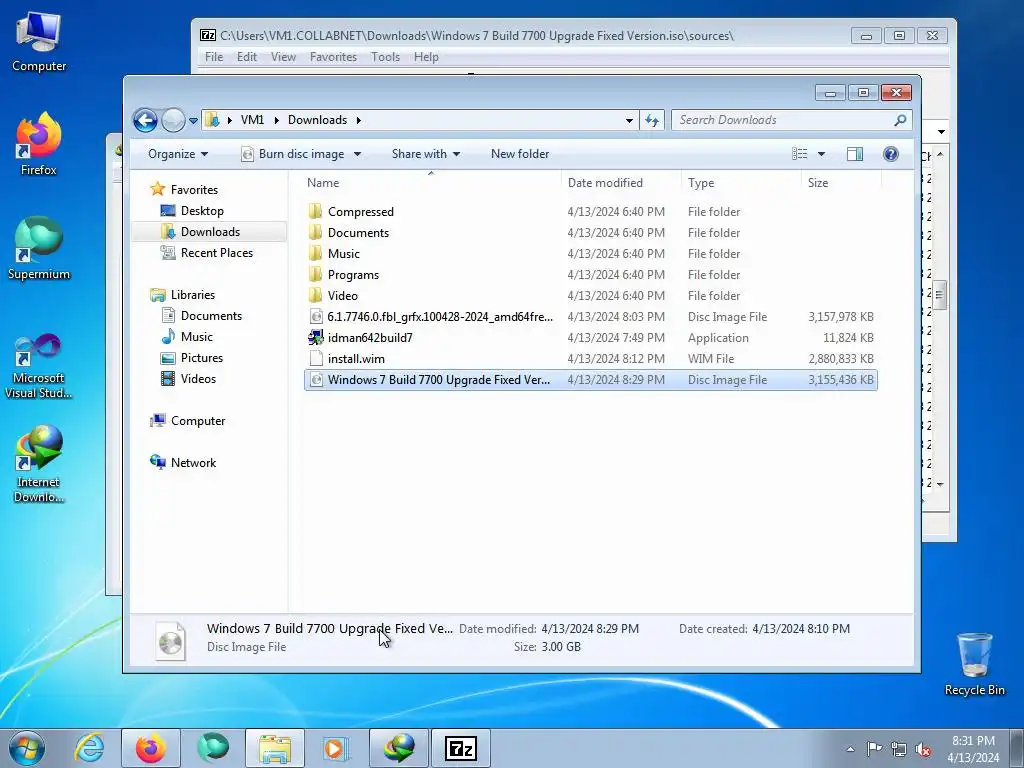Open Help menu in 7-Zip window
The image size is (1024, 768).
click(426, 57)
